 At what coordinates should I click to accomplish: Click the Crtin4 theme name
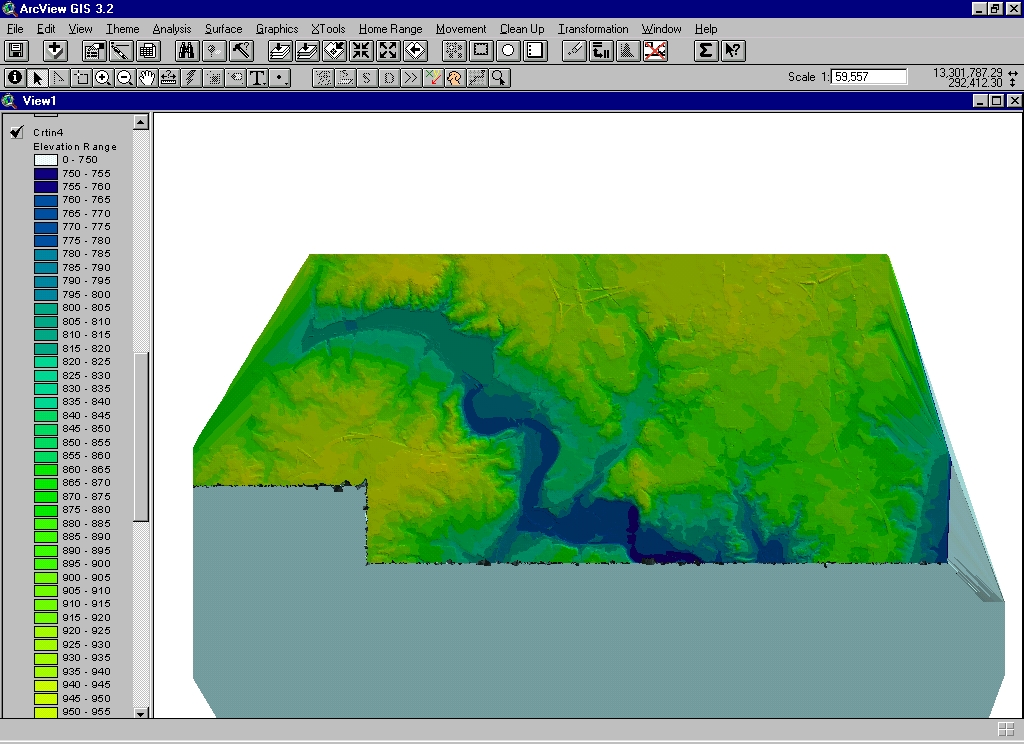pyautogui.click(x=48, y=133)
